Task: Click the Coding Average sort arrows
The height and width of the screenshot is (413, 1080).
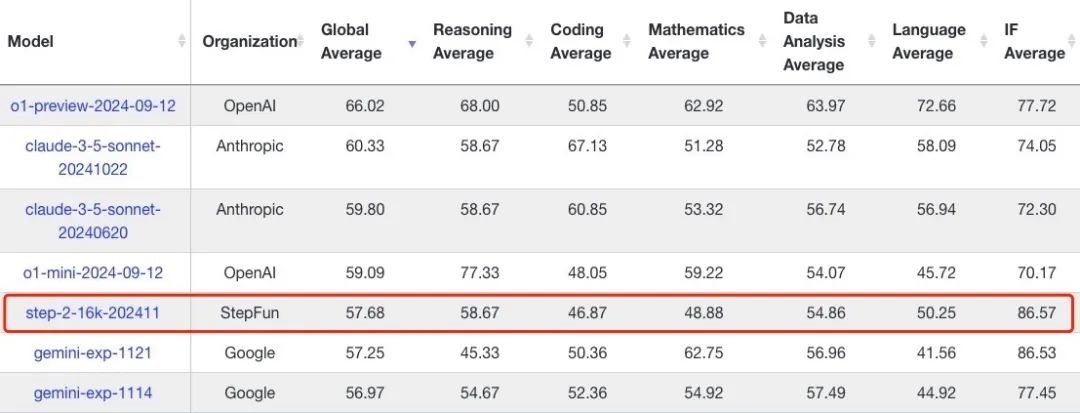Action: pos(627,41)
